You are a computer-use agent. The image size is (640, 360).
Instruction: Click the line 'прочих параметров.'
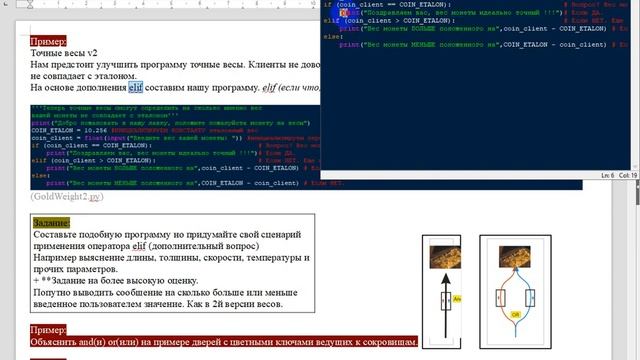(76, 269)
